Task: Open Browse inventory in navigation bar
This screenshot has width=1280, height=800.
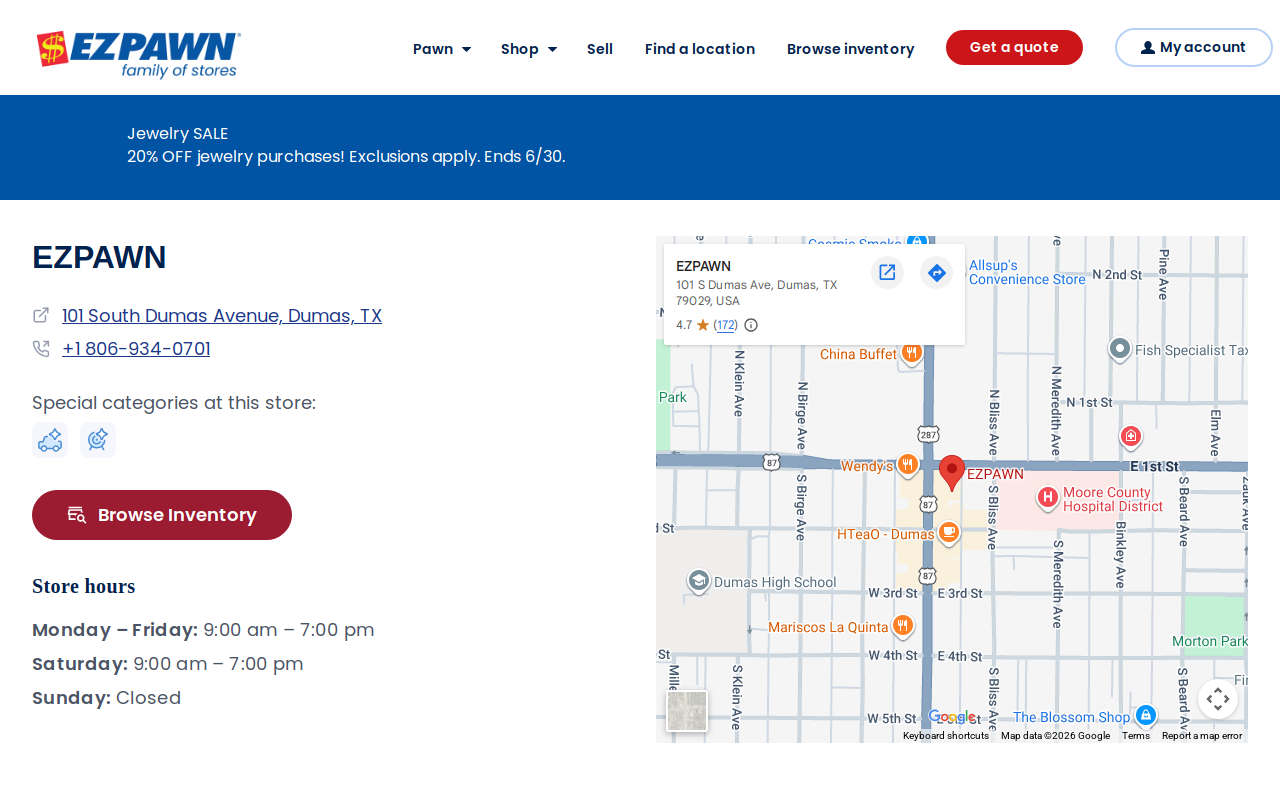Action: pyautogui.click(x=851, y=49)
